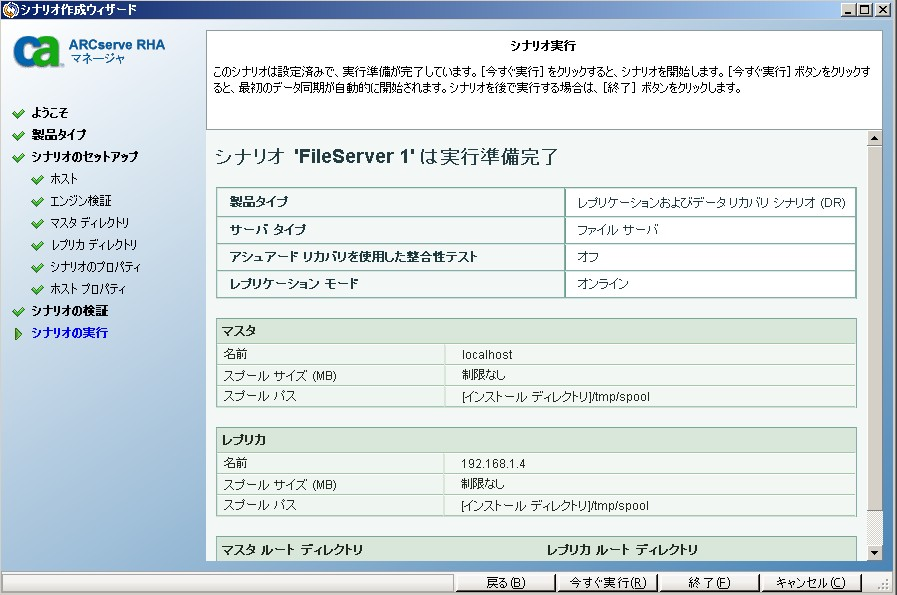
Task: Click the マスタ section header
Action: [x=536, y=331]
